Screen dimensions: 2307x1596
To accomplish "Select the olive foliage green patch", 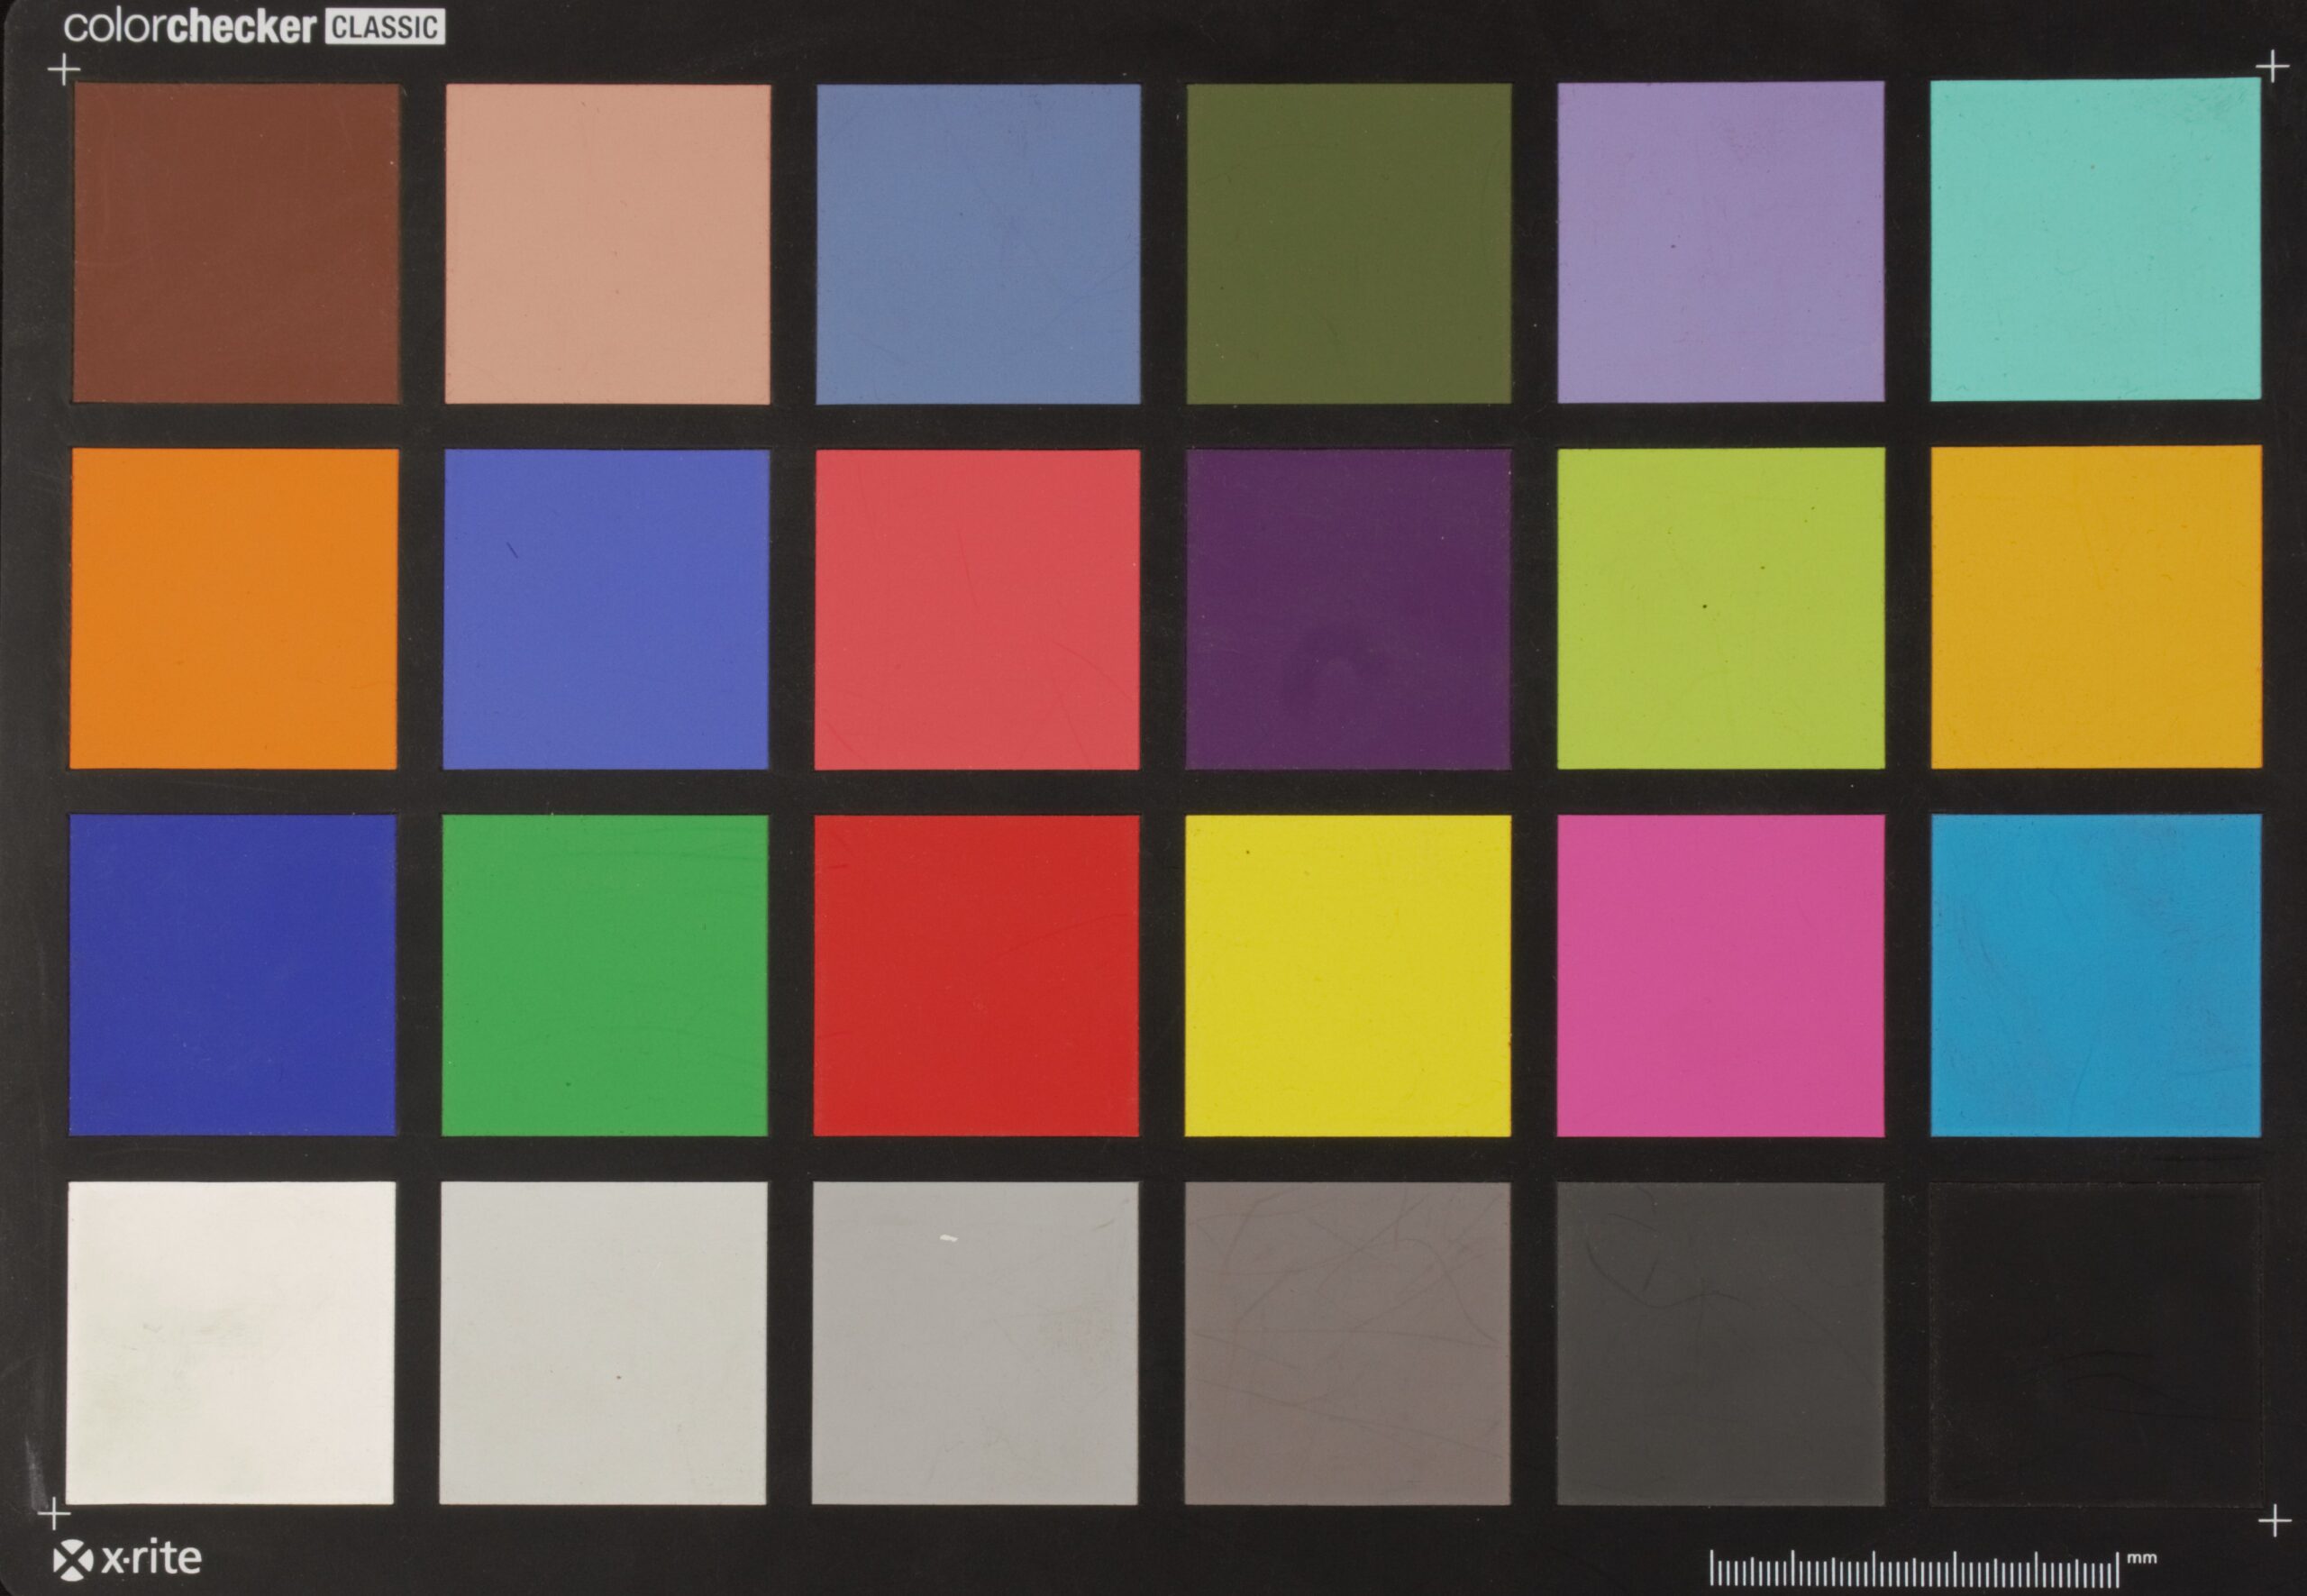I will [1348, 243].
